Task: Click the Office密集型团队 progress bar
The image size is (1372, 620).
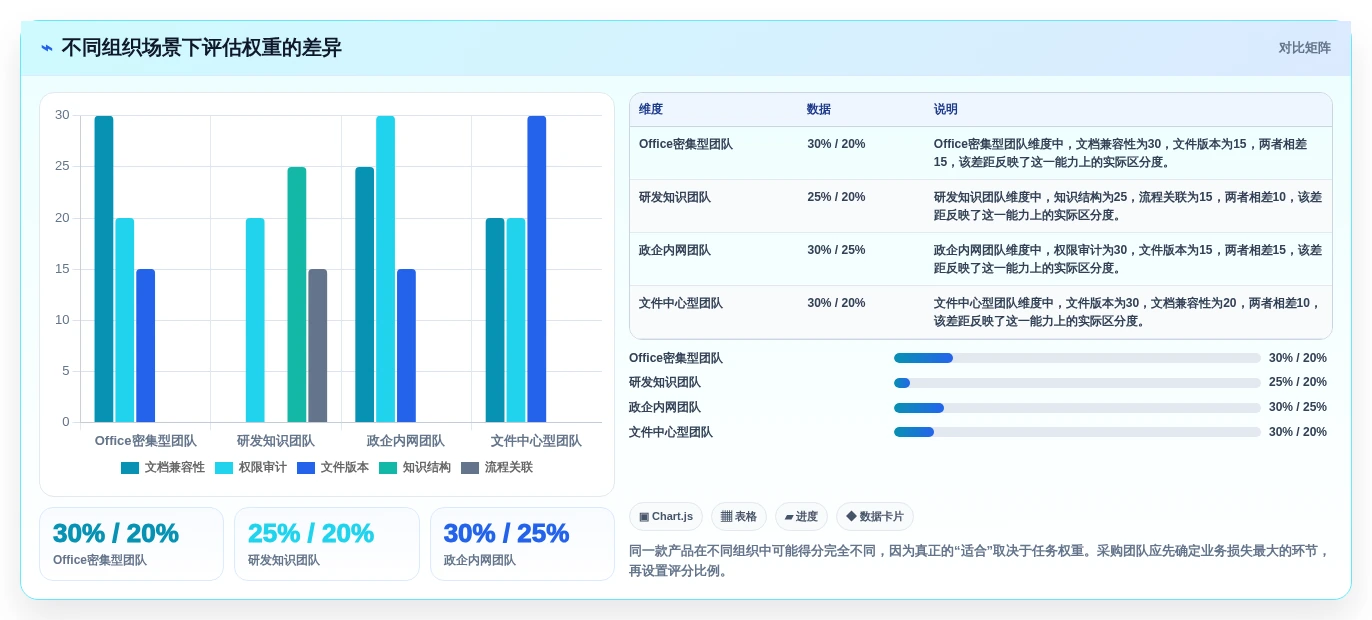Action: click(x=1077, y=358)
